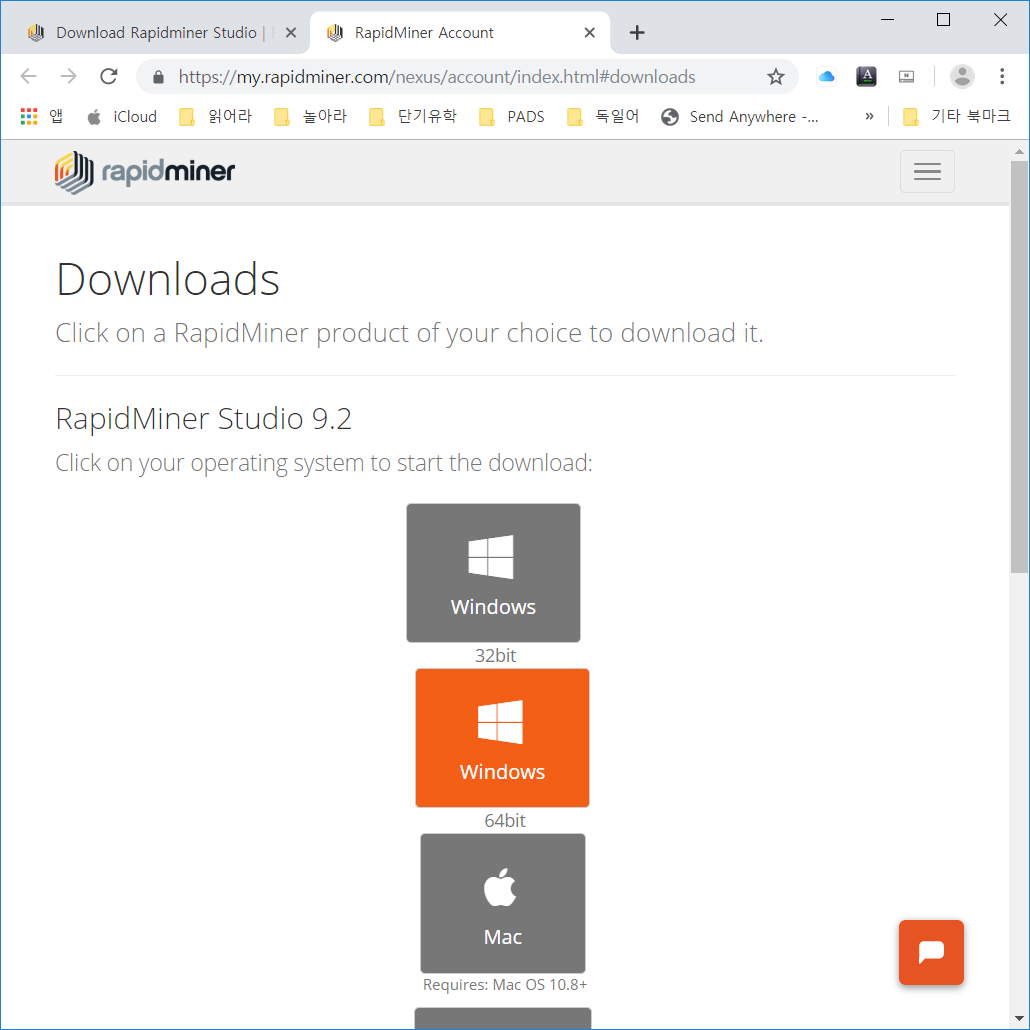Click the page vertical scrollbar thumb

pyautogui.click(x=1019, y=367)
